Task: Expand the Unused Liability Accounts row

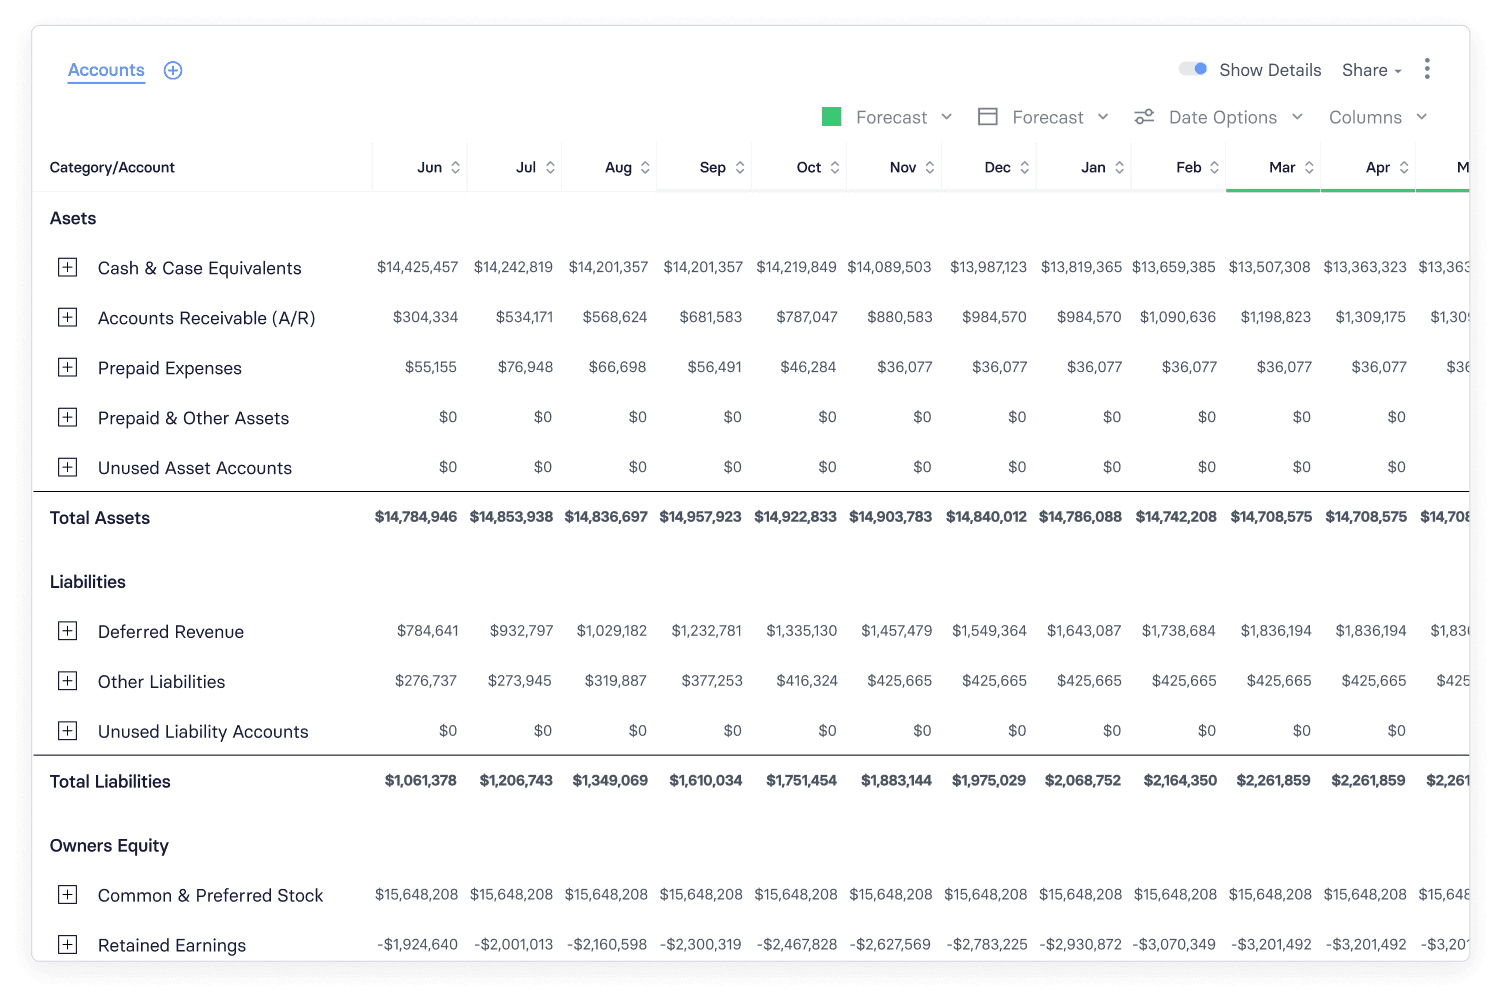Action: point(67,731)
